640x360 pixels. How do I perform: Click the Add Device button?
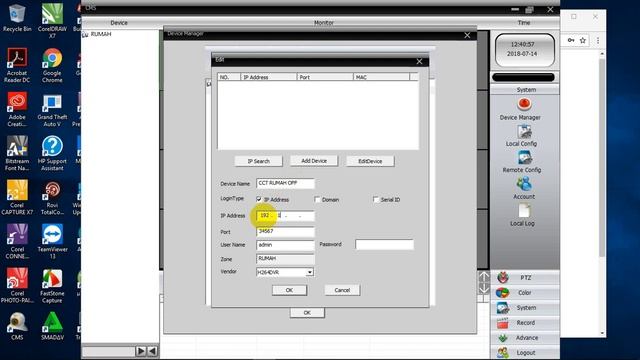tap(314, 161)
